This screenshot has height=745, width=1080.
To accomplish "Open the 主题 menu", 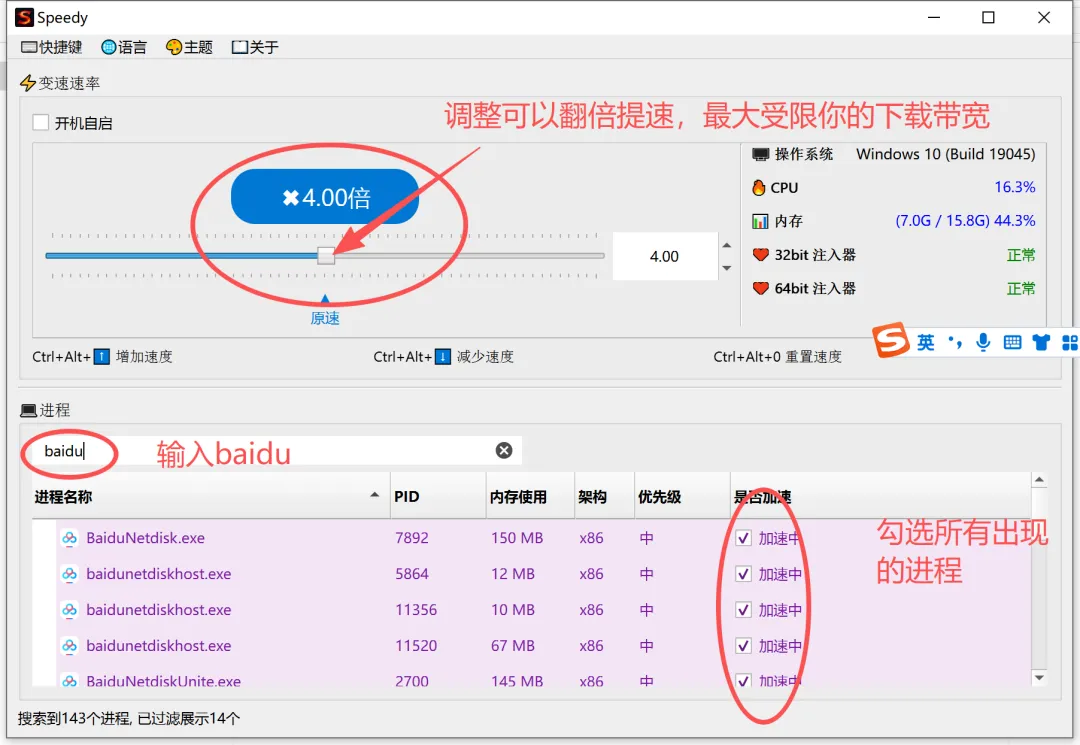I will 189,47.
